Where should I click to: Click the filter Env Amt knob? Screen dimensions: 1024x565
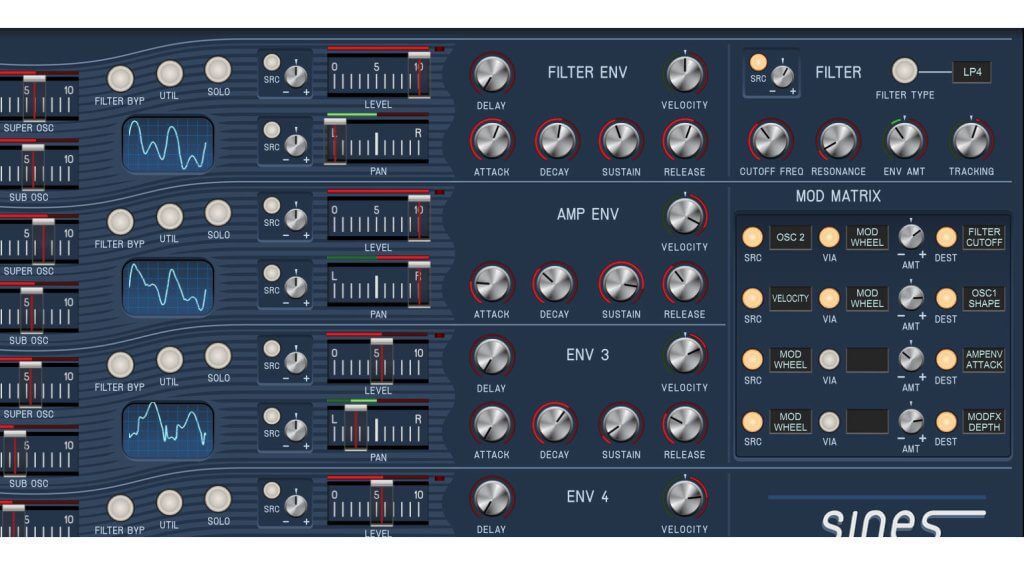(x=905, y=140)
